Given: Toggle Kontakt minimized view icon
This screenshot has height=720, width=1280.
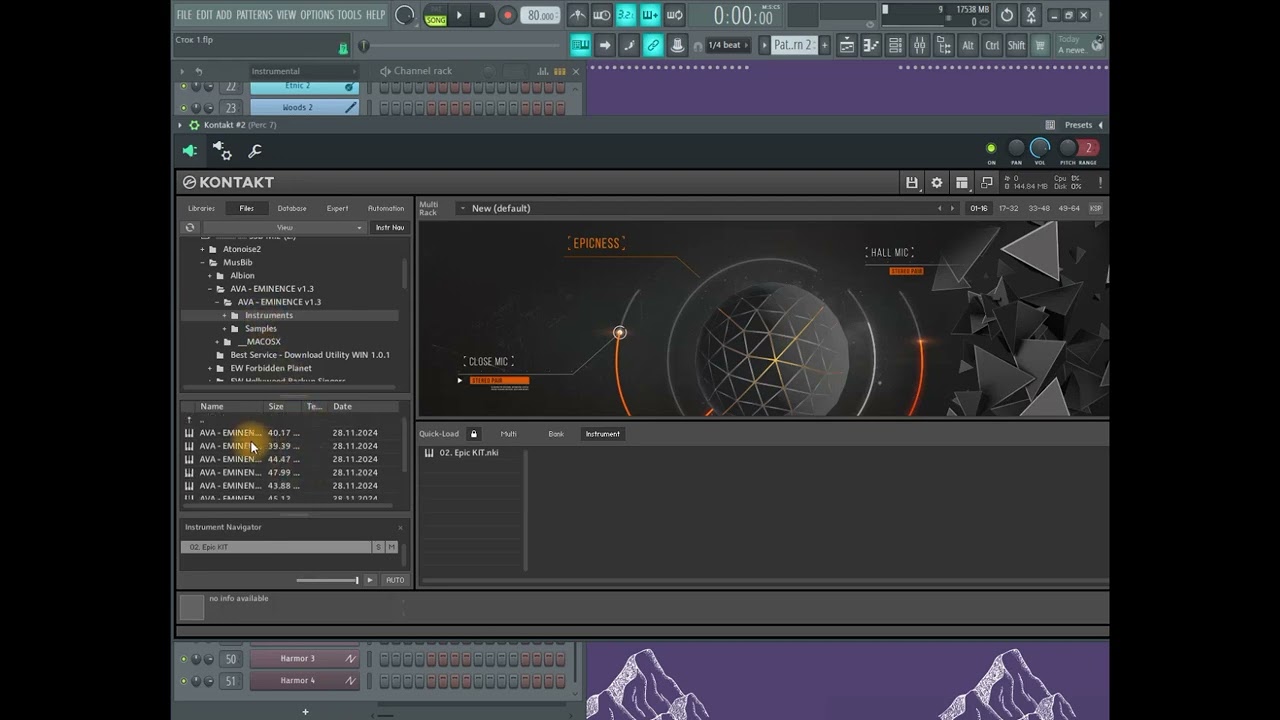Looking at the screenshot, I should (x=987, y=183).
